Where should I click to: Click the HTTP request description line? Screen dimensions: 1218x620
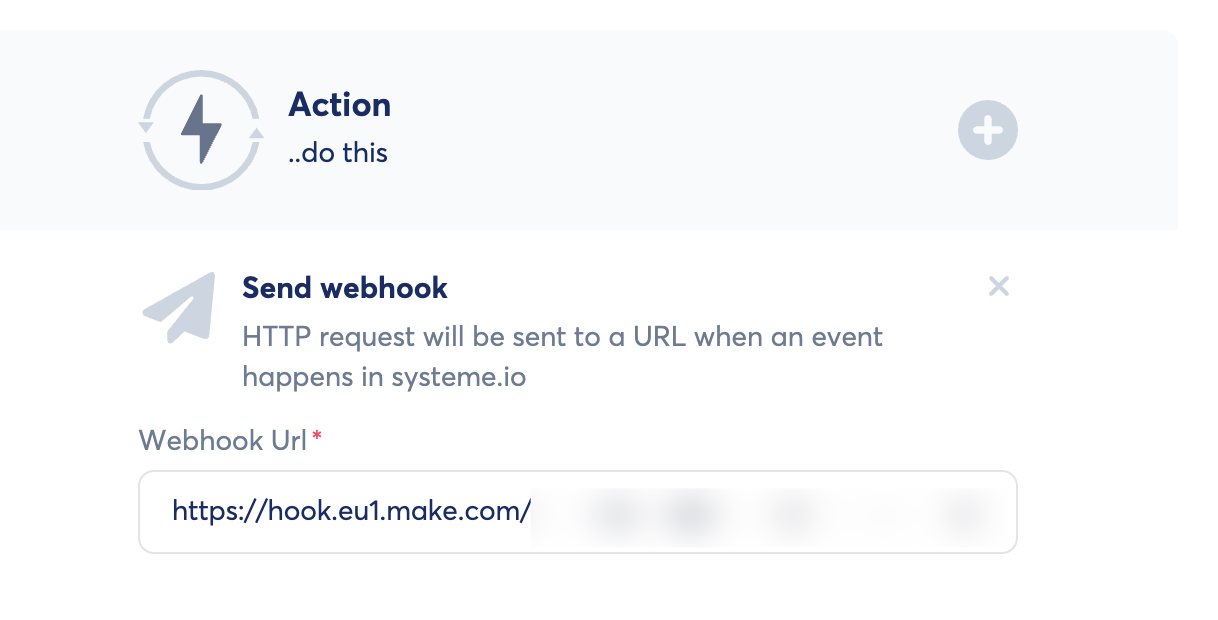[x=562, y=336]
